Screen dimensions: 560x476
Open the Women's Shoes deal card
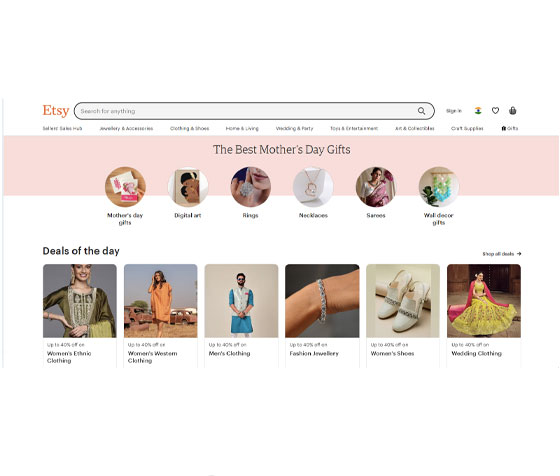point(403,315)
